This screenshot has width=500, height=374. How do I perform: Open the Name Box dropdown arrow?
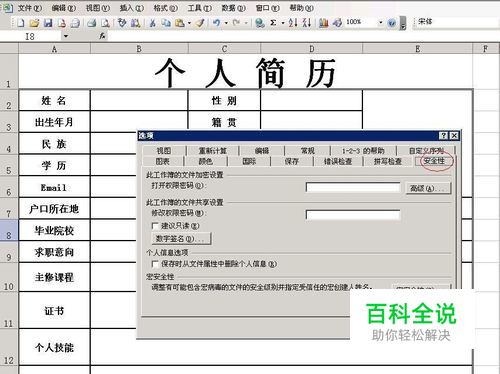(x=66, y=36)
